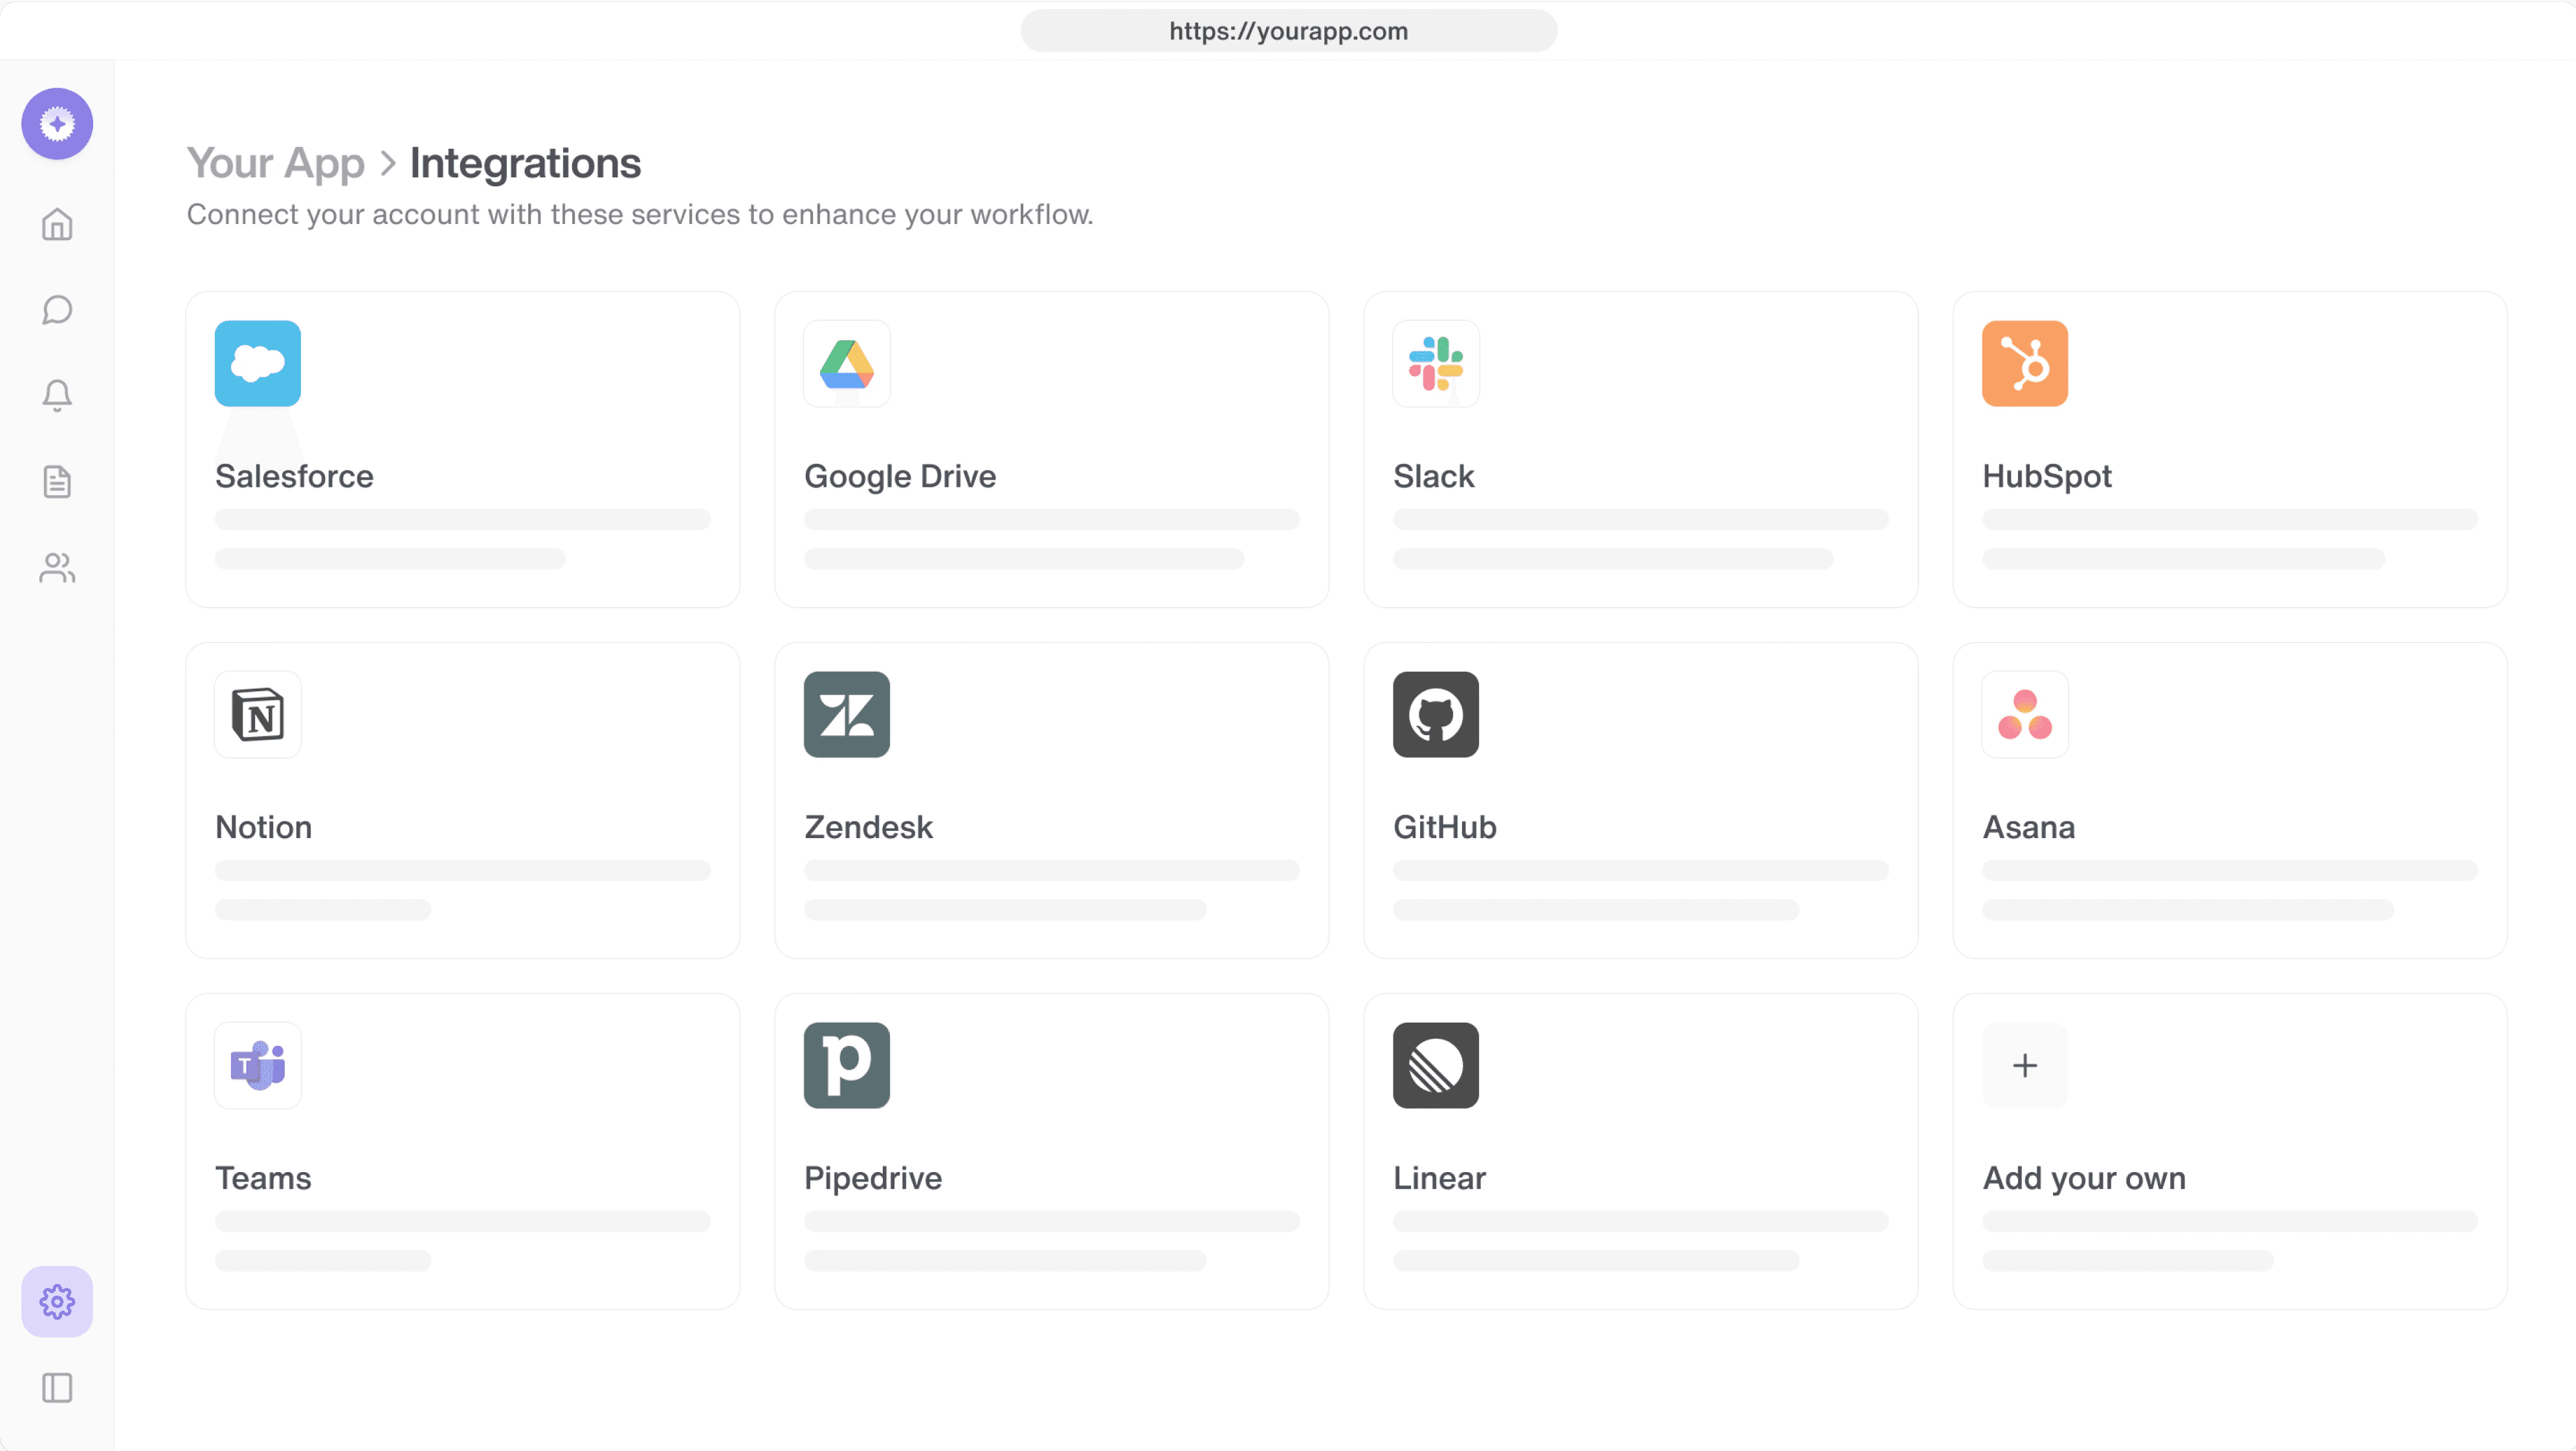Click the Salesforce cloud icon
The height and width of the screenshot is (1451, 2576).
click(258, 364)
